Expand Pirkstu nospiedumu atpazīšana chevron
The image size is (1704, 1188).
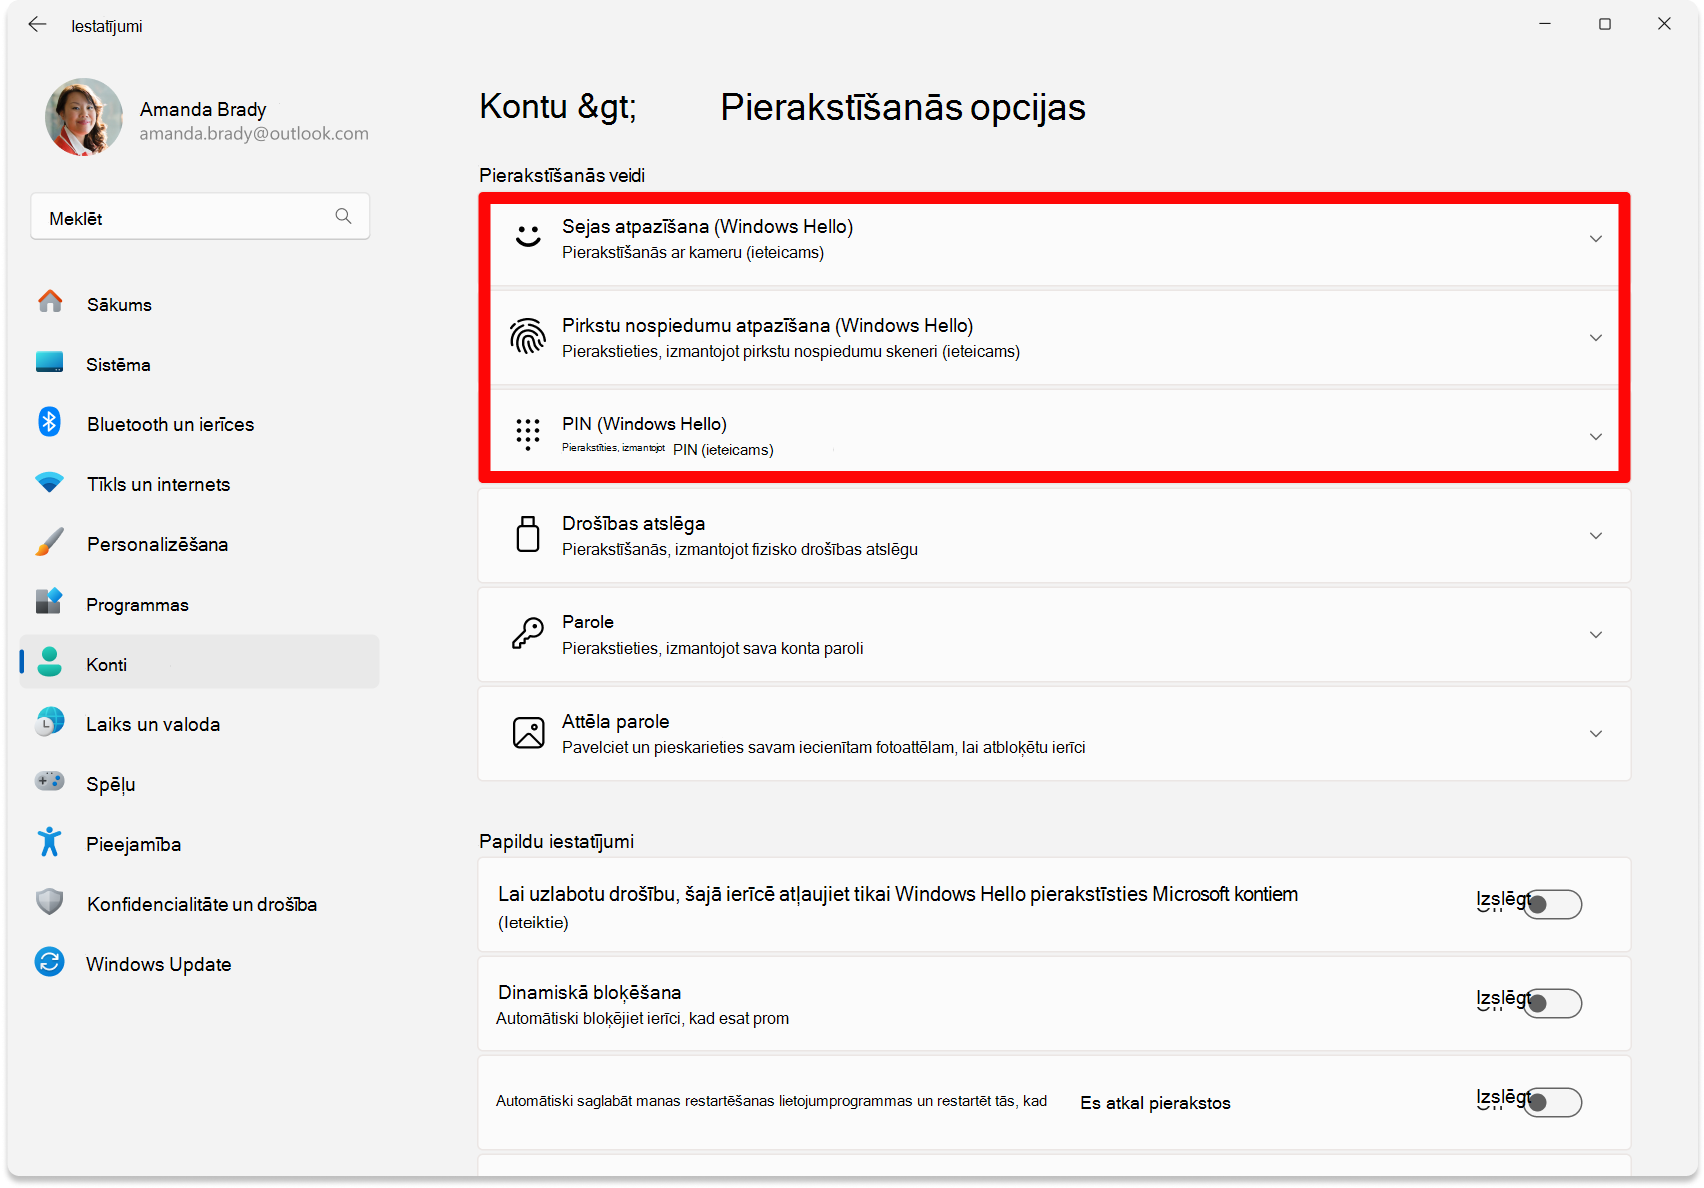click(x=1595, y=337)
